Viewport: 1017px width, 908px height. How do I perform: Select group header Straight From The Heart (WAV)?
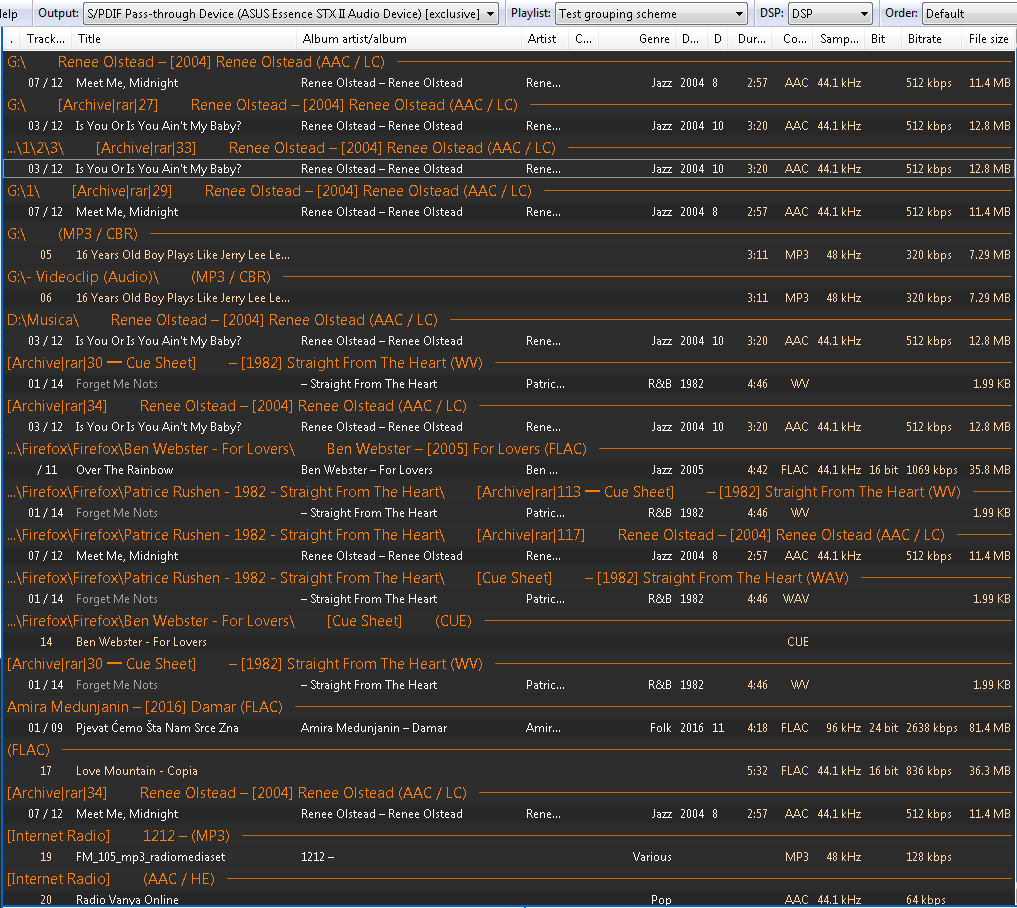[508, 578]
